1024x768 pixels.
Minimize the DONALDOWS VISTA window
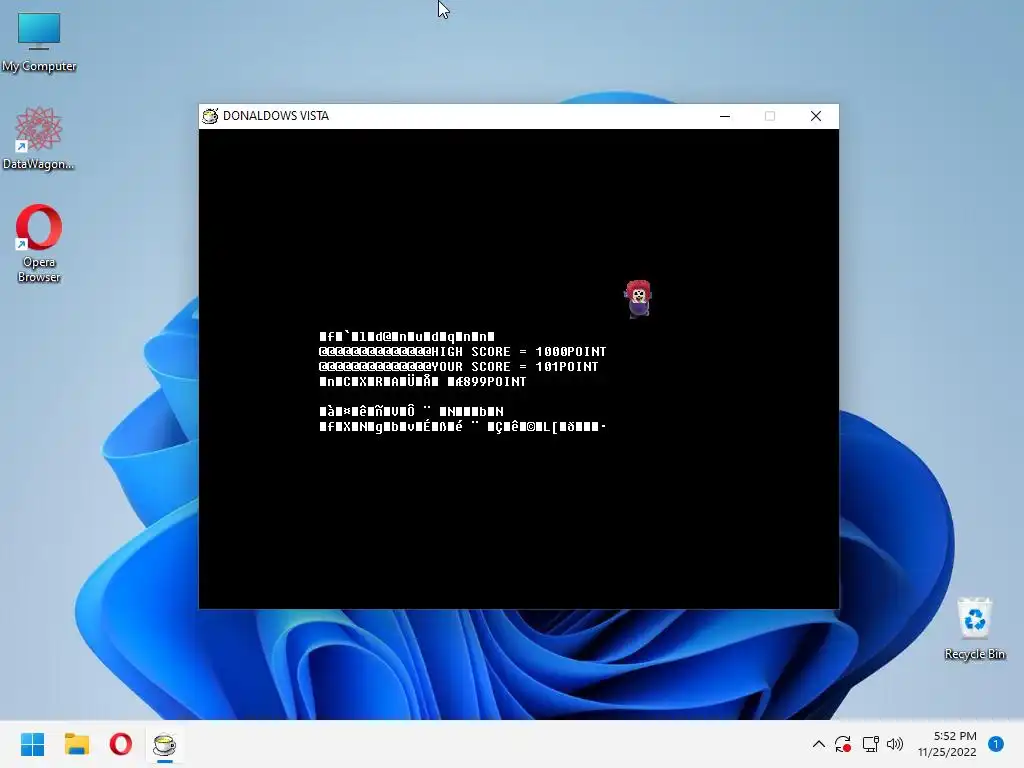[x=725, y=116]
